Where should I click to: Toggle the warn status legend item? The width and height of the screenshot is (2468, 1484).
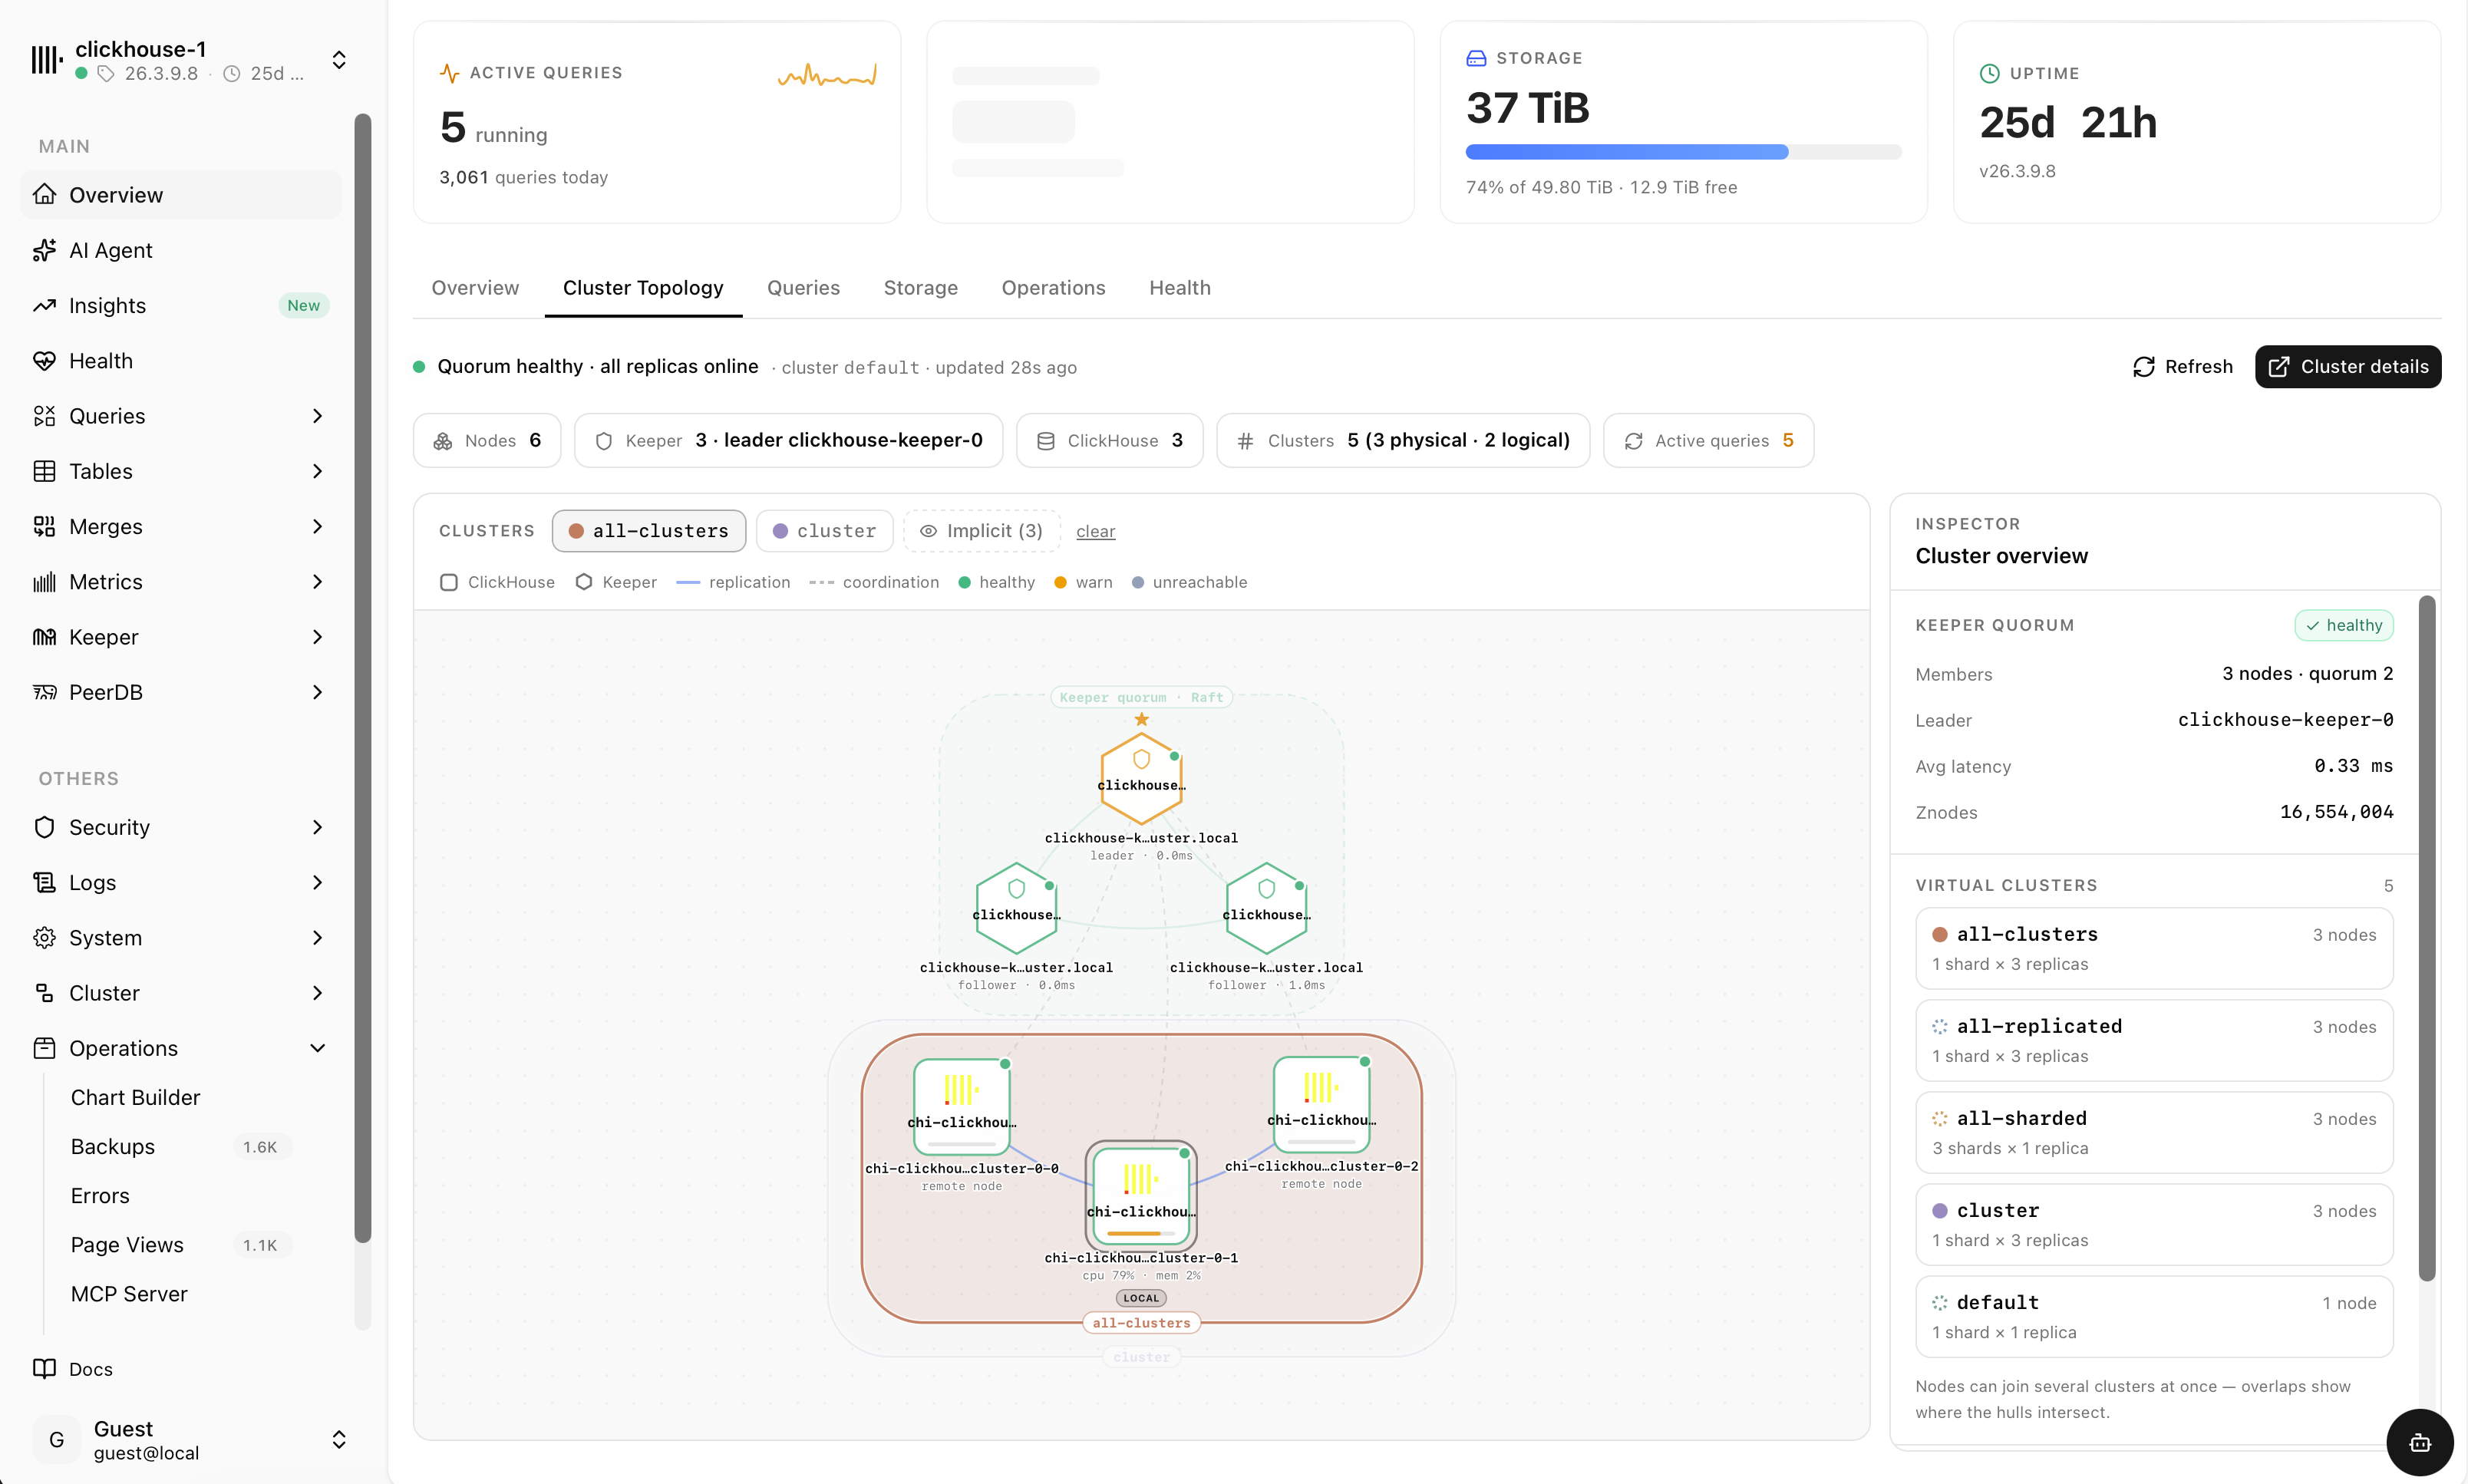tap(1084, 582)
